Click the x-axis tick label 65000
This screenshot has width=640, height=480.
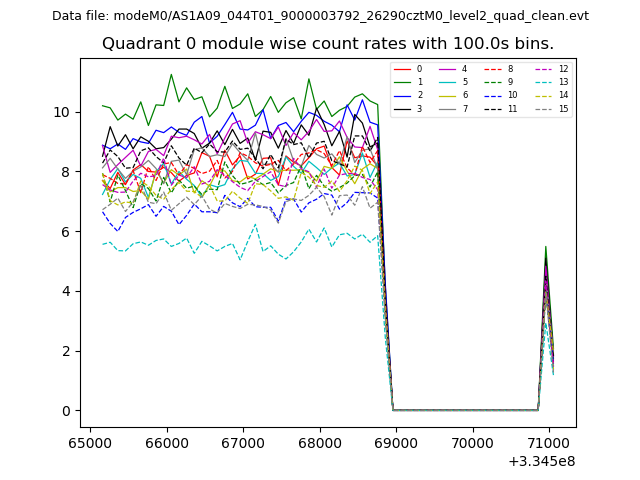click(90, 442)
